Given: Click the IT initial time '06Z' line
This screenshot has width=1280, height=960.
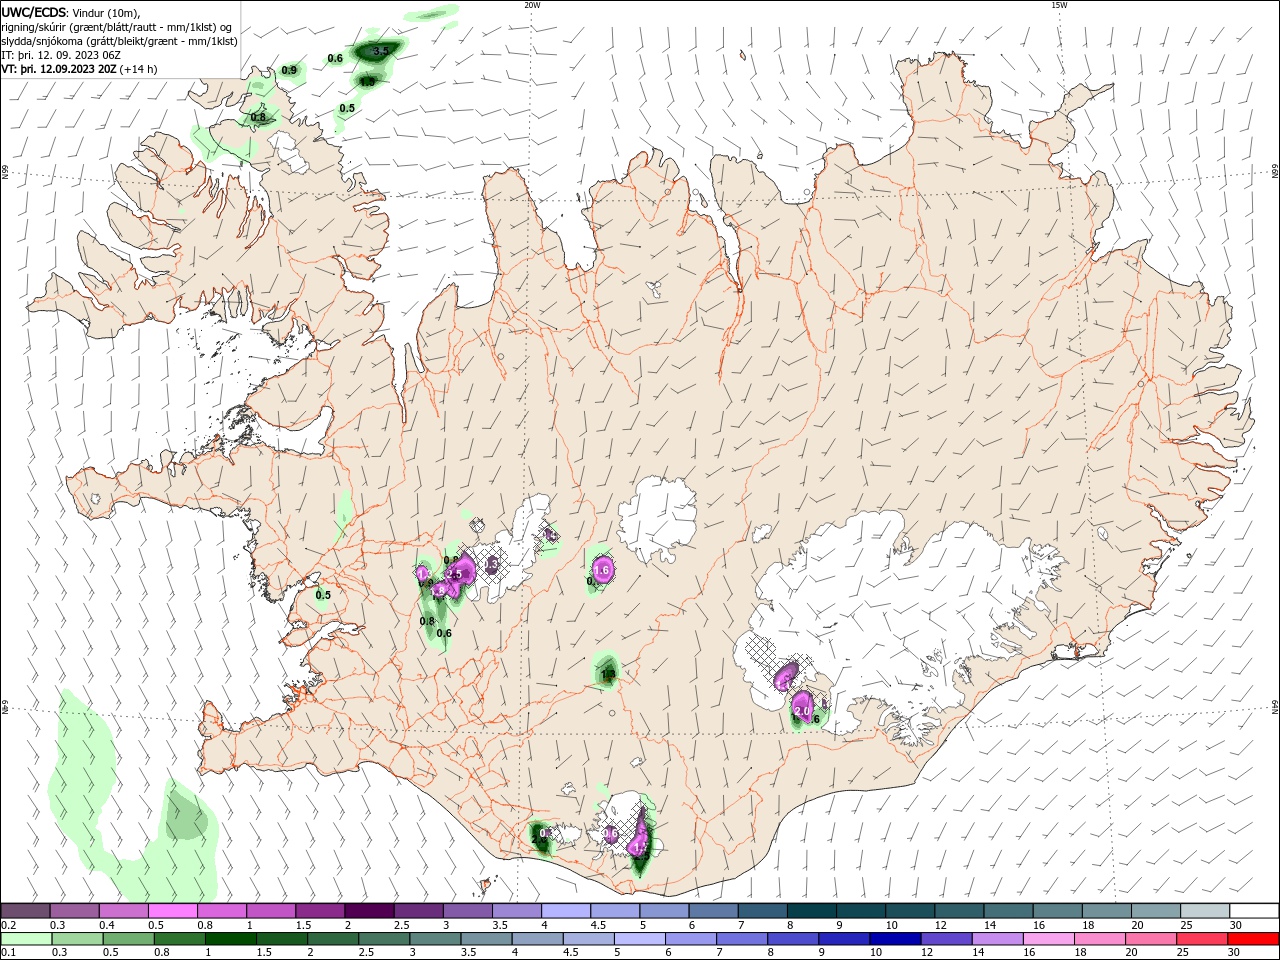Looking at the screenshot, I should [x=61, y=55].
